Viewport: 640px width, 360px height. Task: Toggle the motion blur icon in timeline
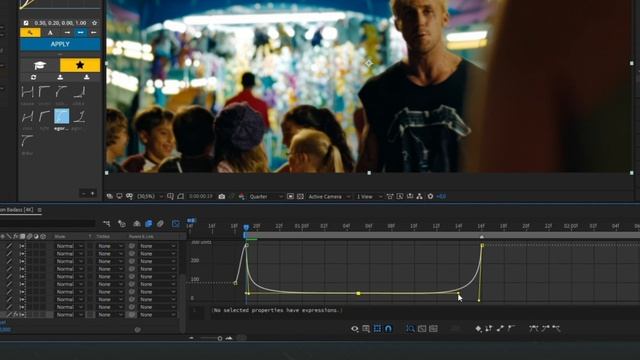point(160,223)
